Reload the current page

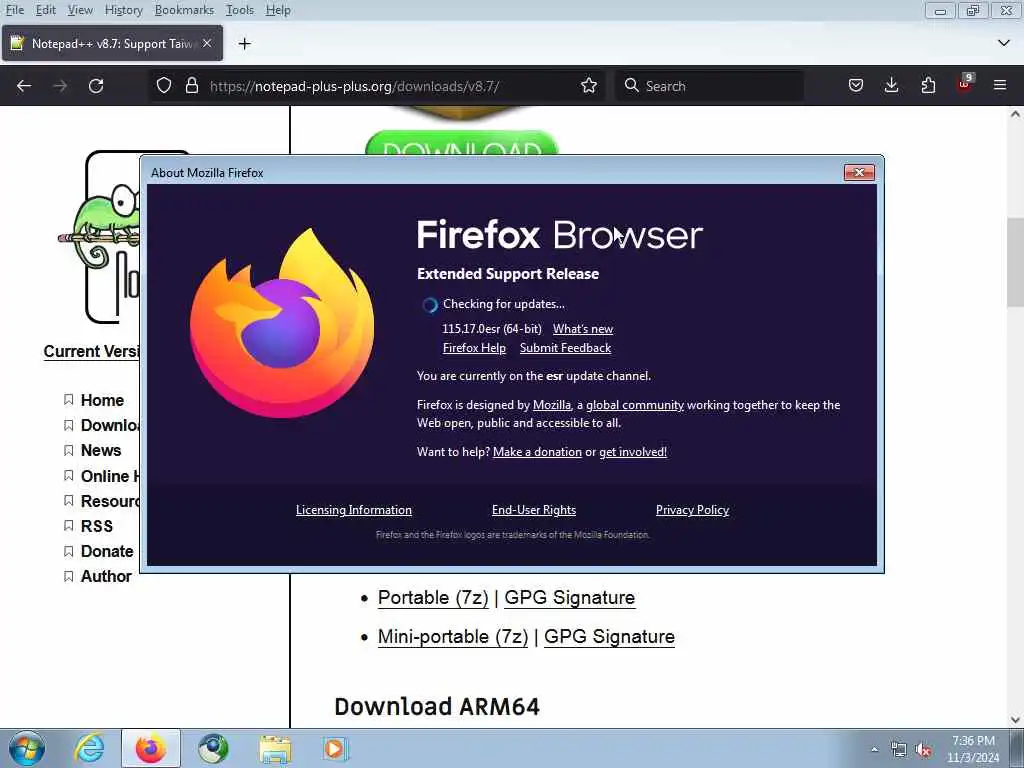pyautogui.click(x=96, y=86)
